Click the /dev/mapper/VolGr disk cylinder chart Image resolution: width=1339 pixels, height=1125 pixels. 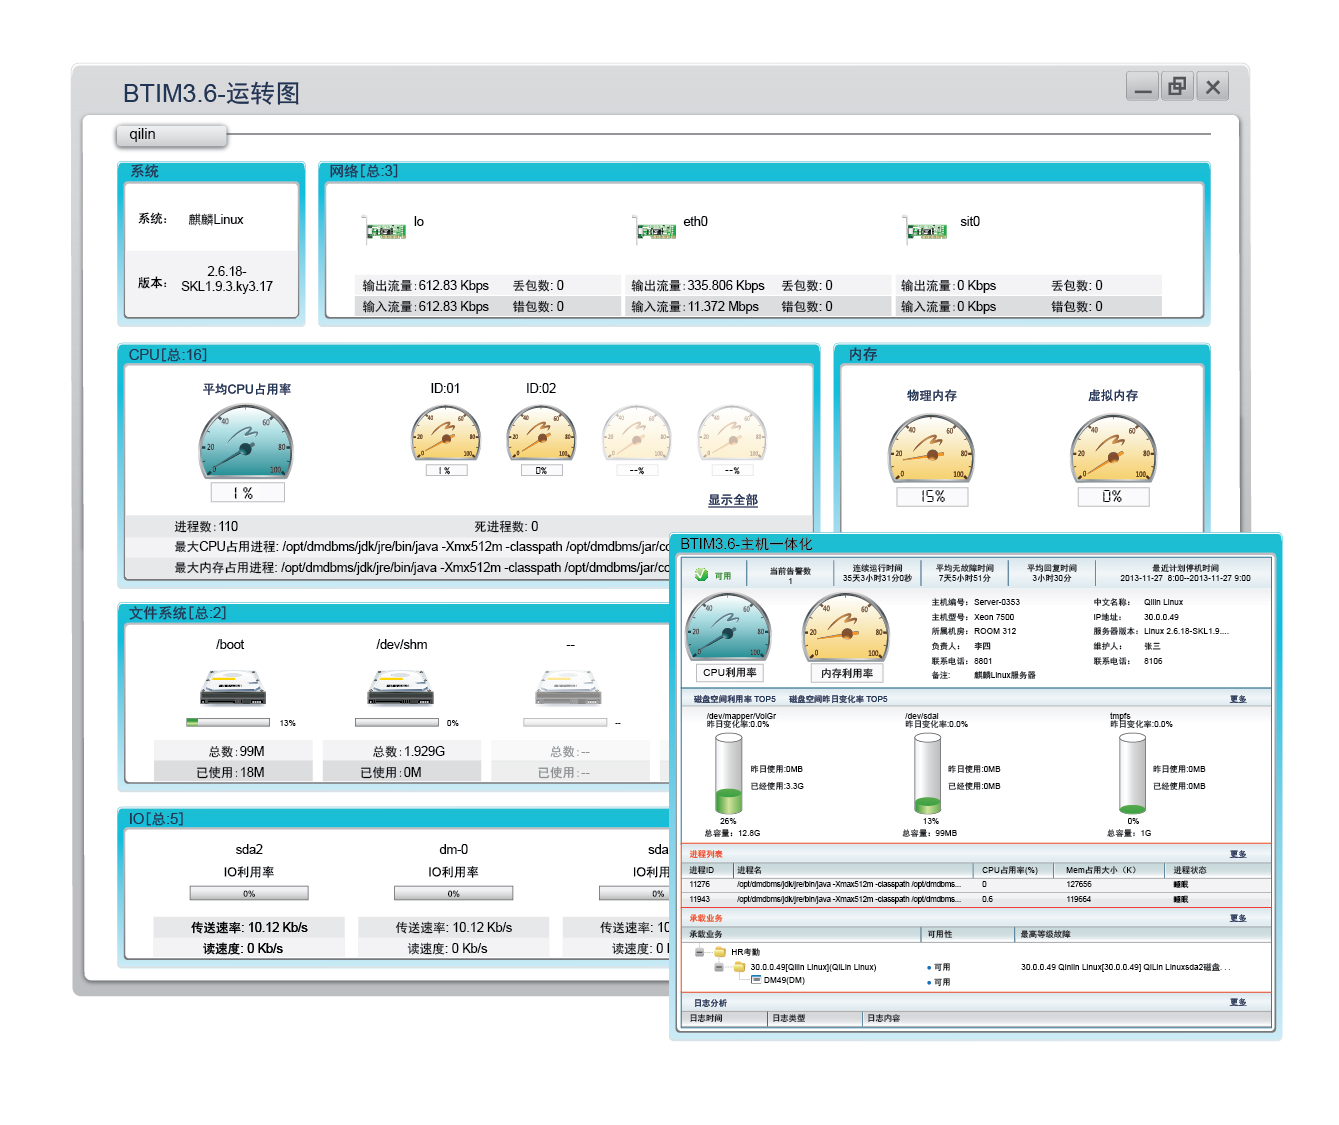(728, 773)
